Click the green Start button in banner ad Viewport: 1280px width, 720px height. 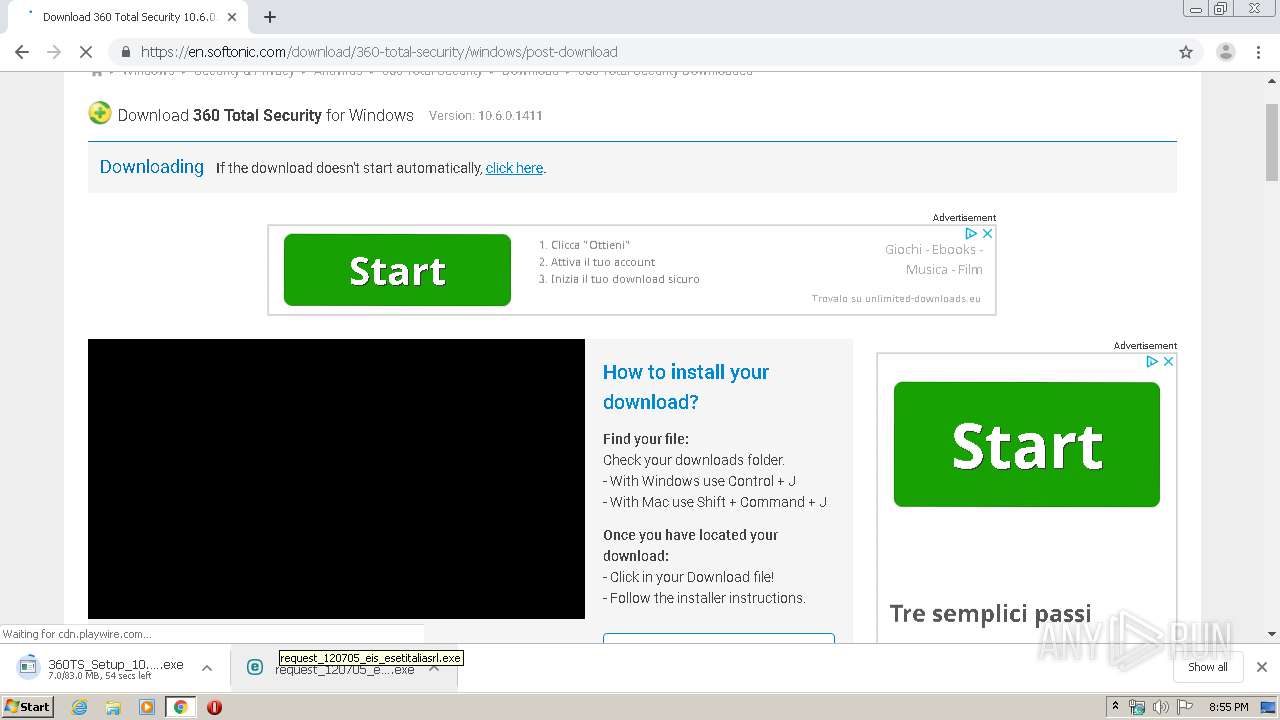click(397, 270)
